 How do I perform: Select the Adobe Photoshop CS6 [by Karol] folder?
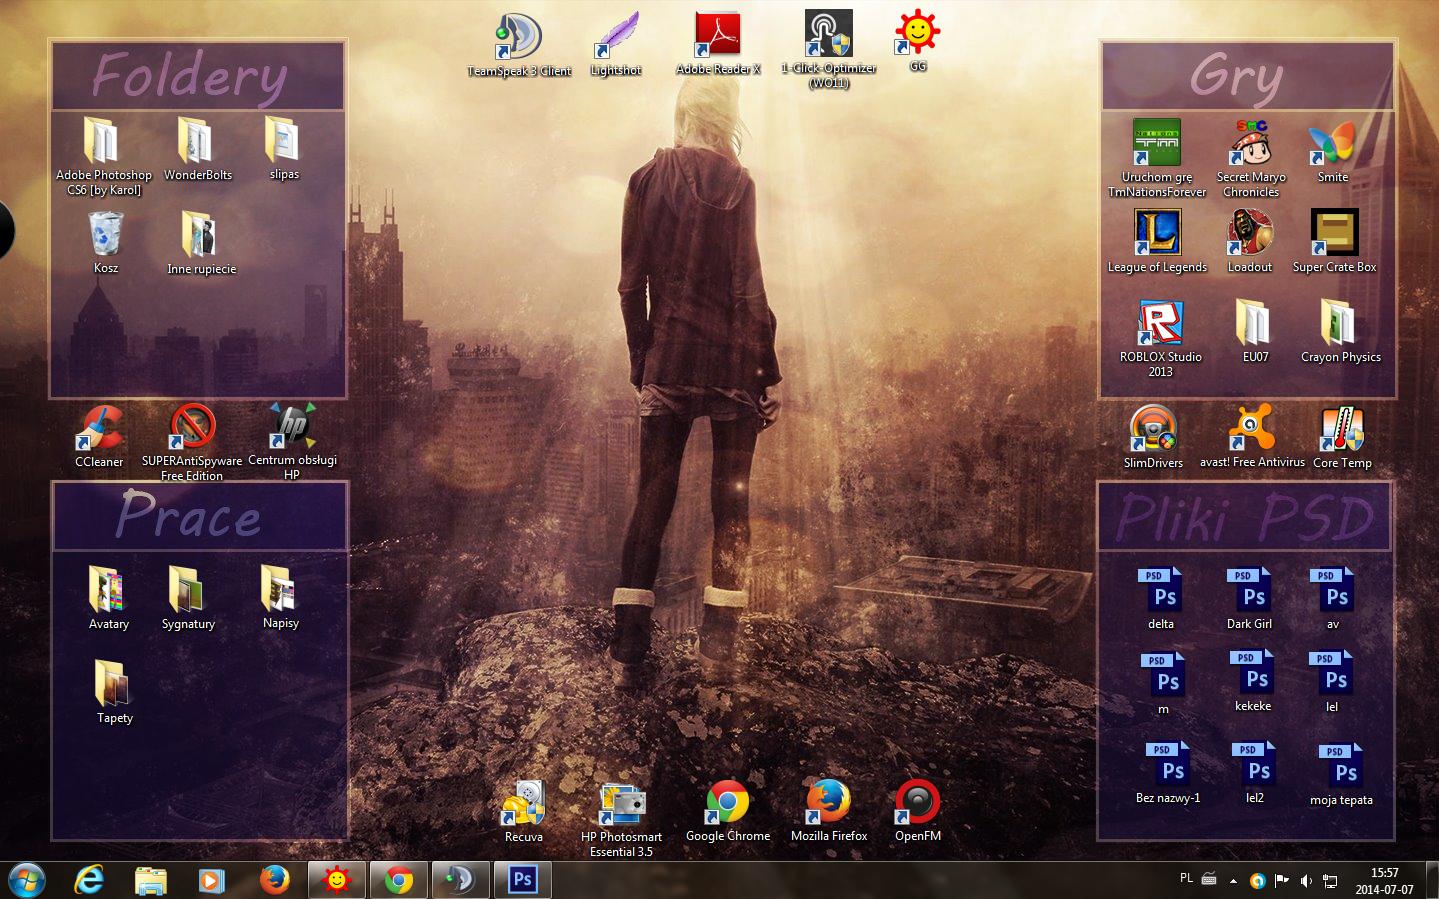[x=104, y=156]
